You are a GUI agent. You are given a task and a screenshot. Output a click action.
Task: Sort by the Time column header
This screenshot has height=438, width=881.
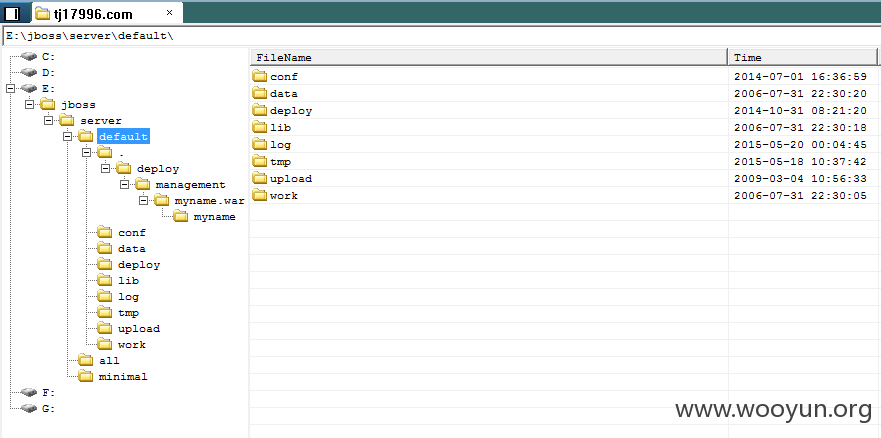tap(802, 57)
